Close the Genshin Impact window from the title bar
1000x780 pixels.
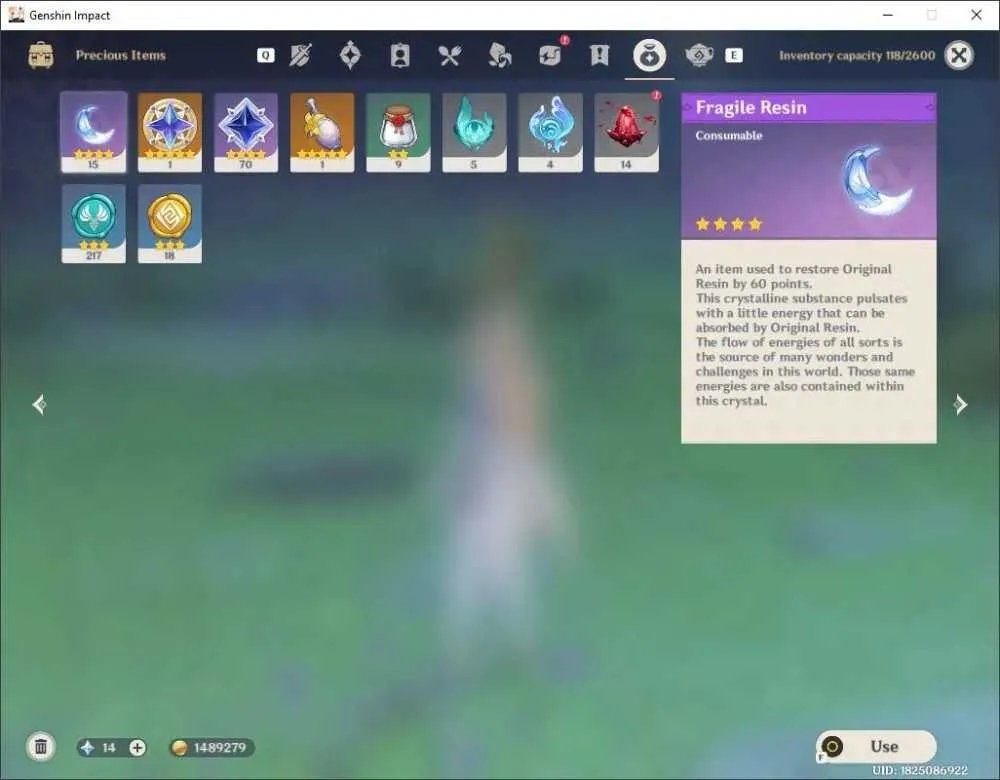[x=976, y=15]
